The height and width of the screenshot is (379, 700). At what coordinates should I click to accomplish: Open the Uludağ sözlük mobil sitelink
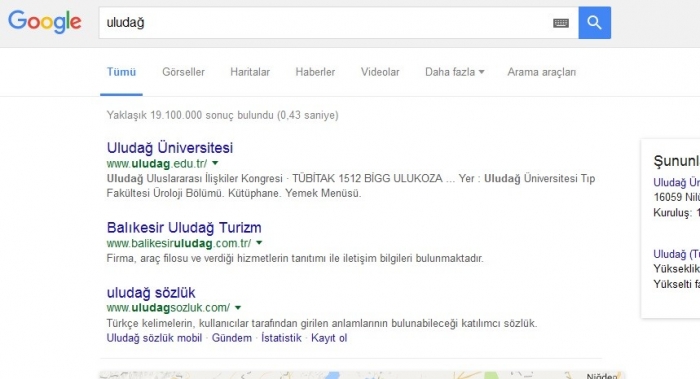click(x=154, y=338)
